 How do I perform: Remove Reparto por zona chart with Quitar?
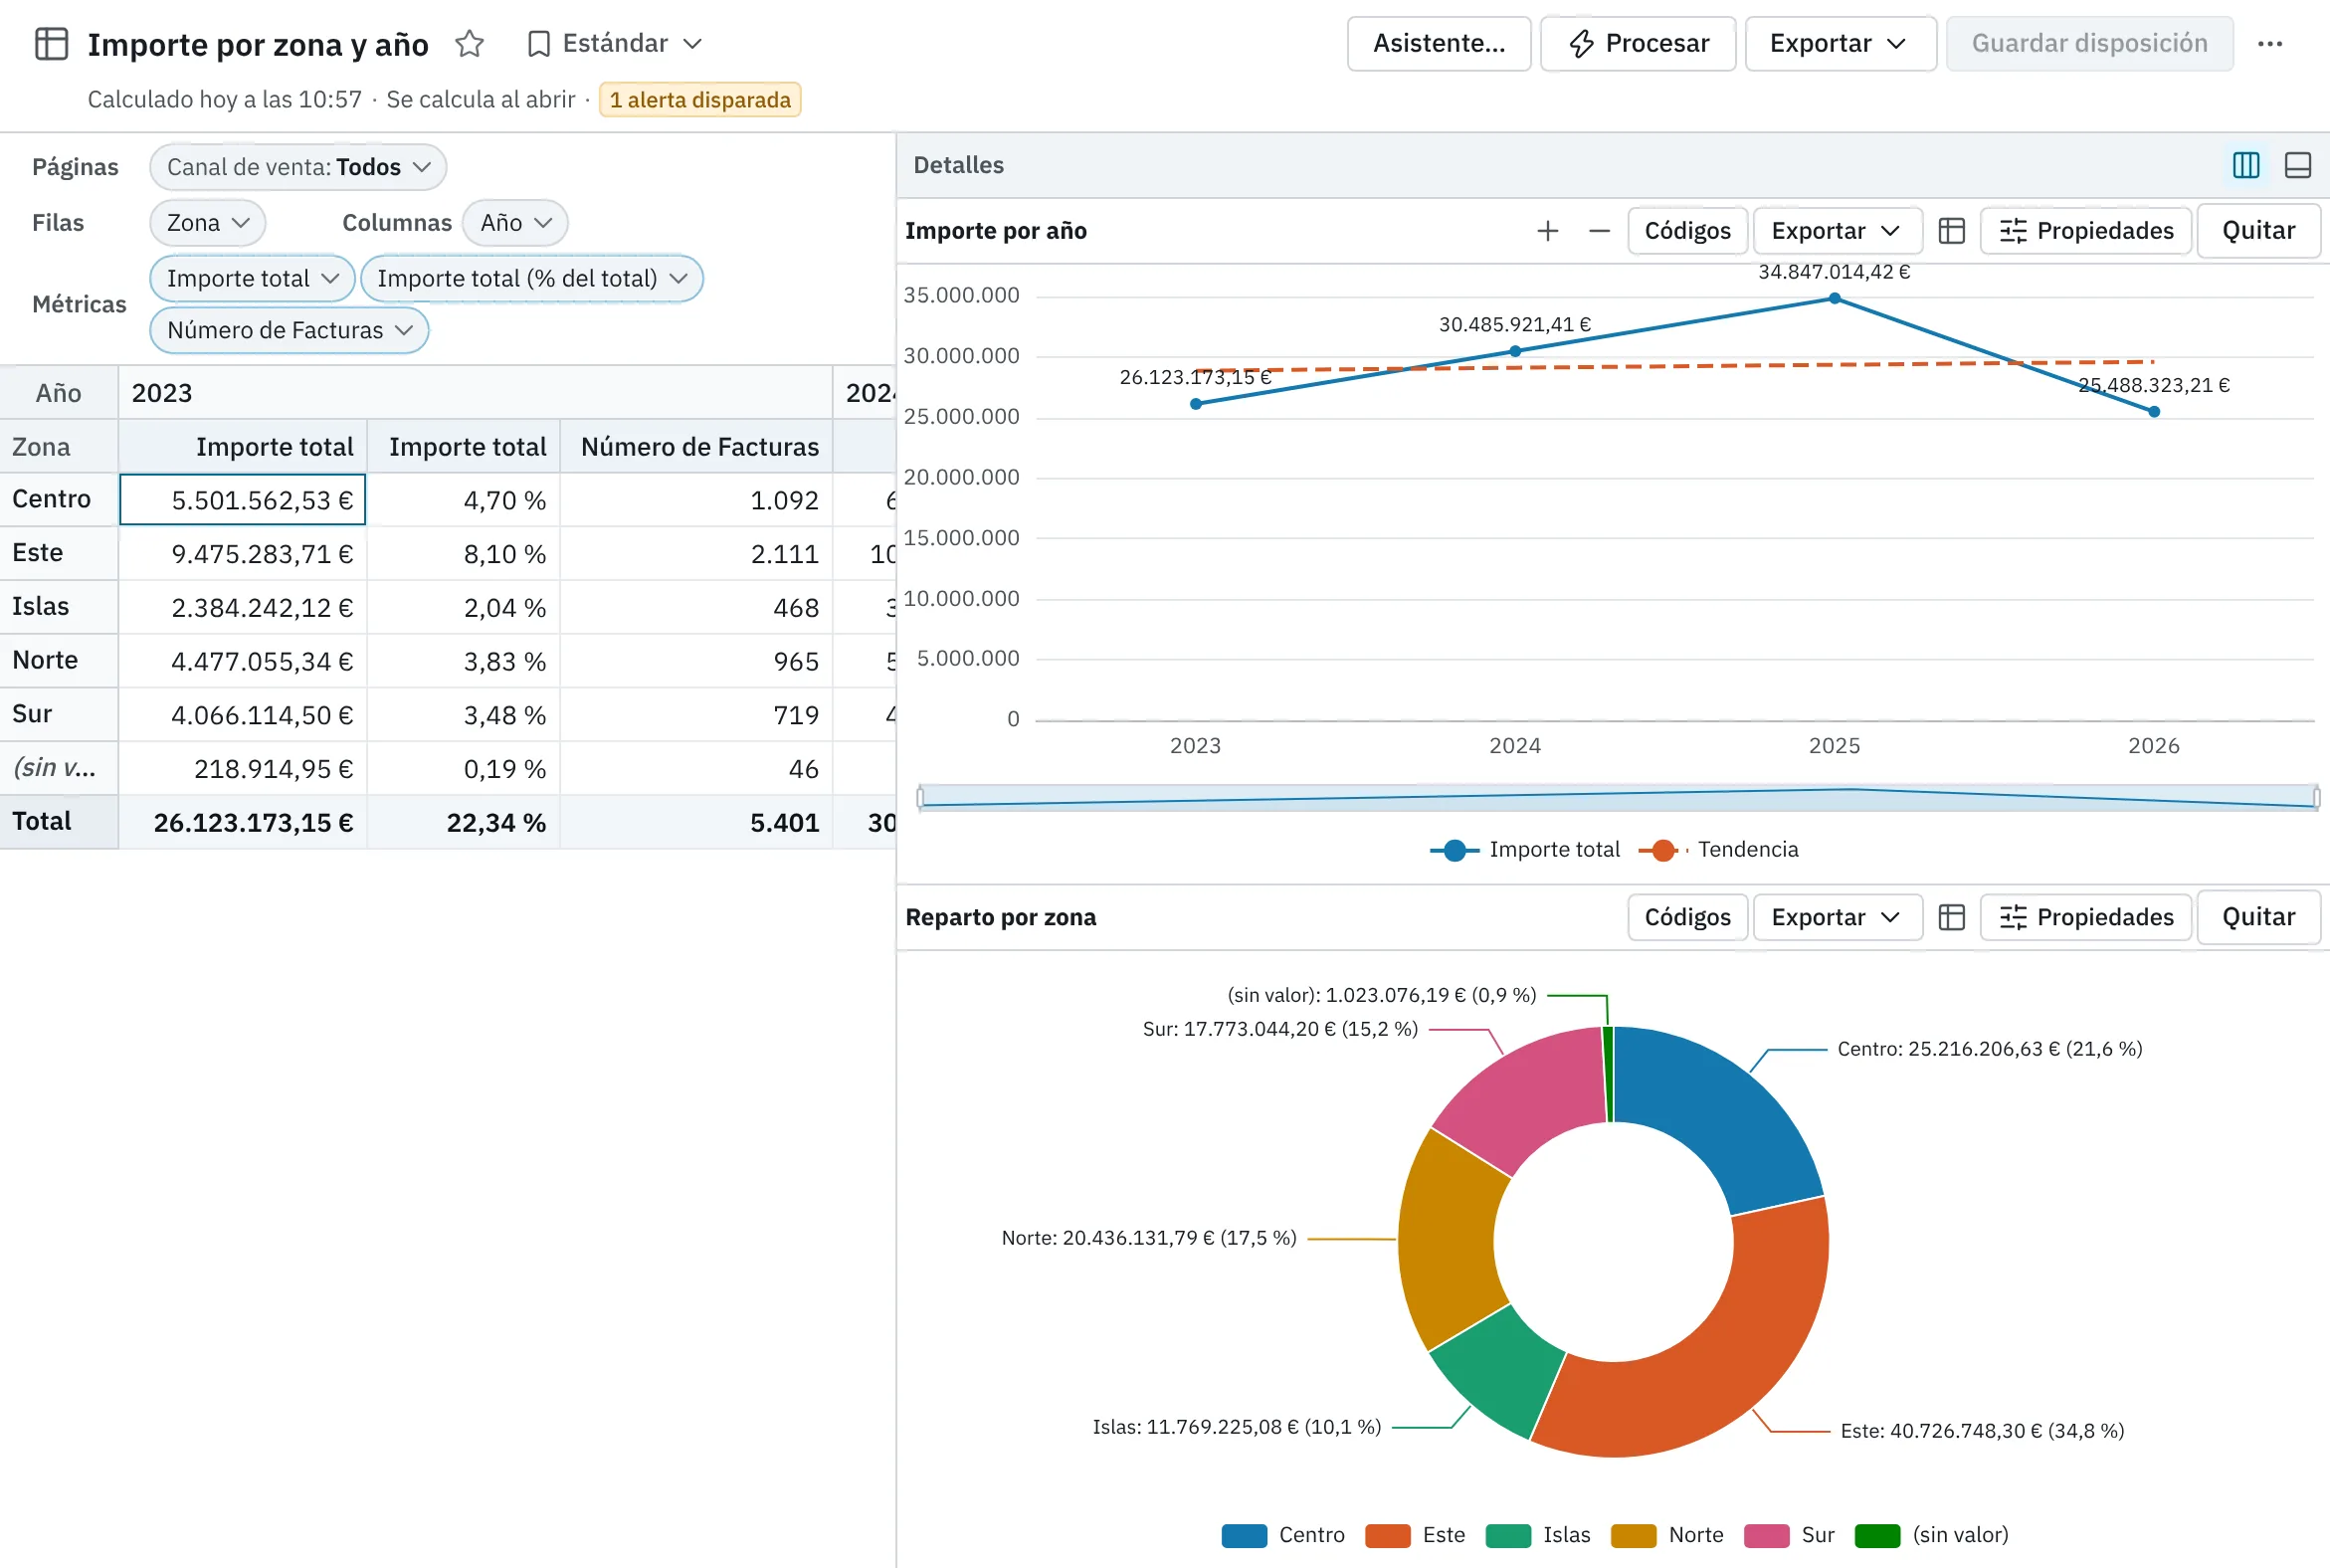tap(2258, 917)
